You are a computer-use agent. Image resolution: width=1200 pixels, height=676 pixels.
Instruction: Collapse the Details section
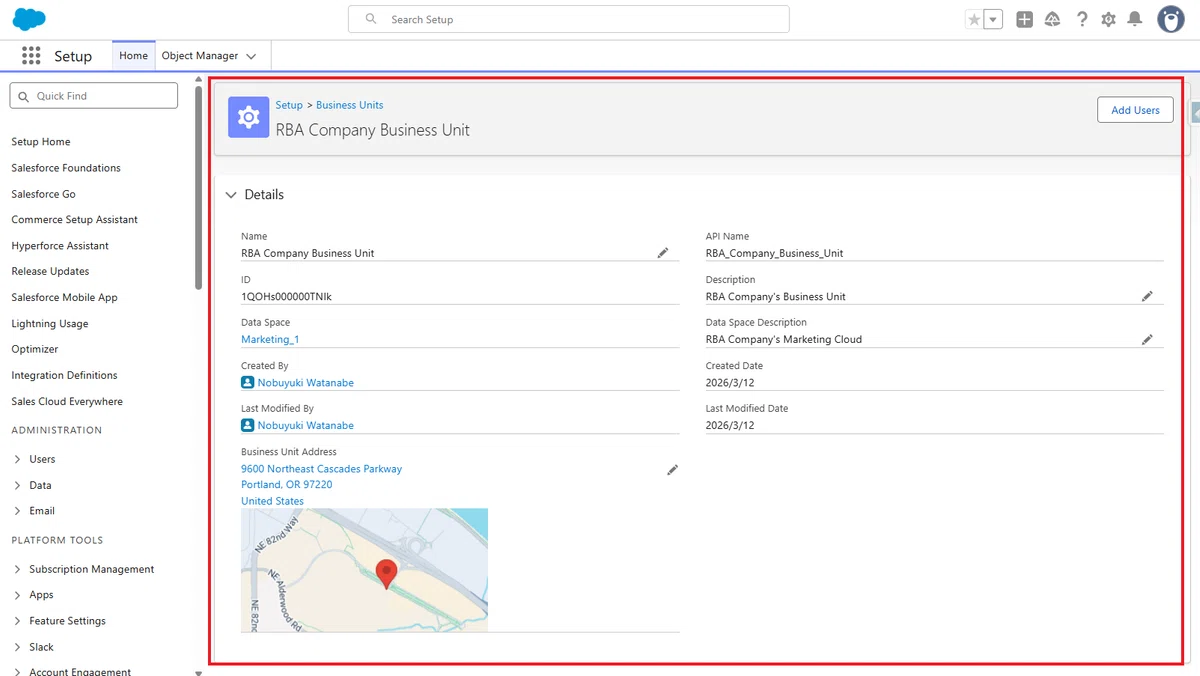(x=231, y=195)
